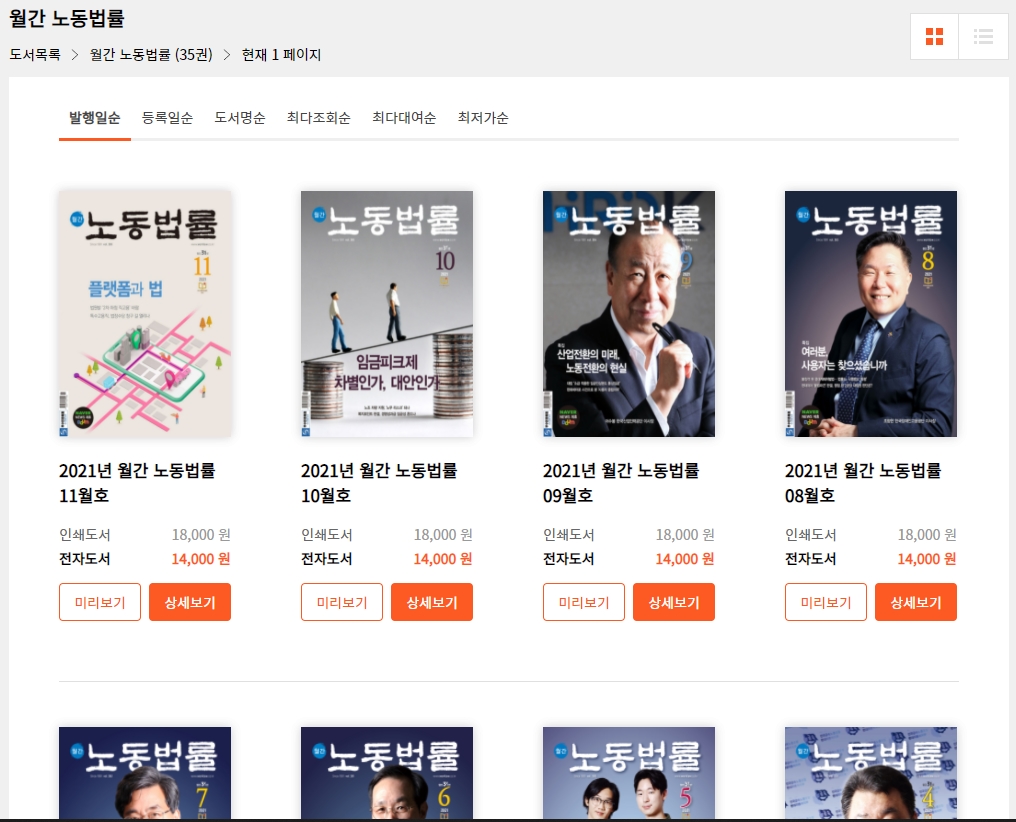Click the 09월호 인쇄도서 label
The width and height of the screenshot is (1016, 822).
click(569, 534)
